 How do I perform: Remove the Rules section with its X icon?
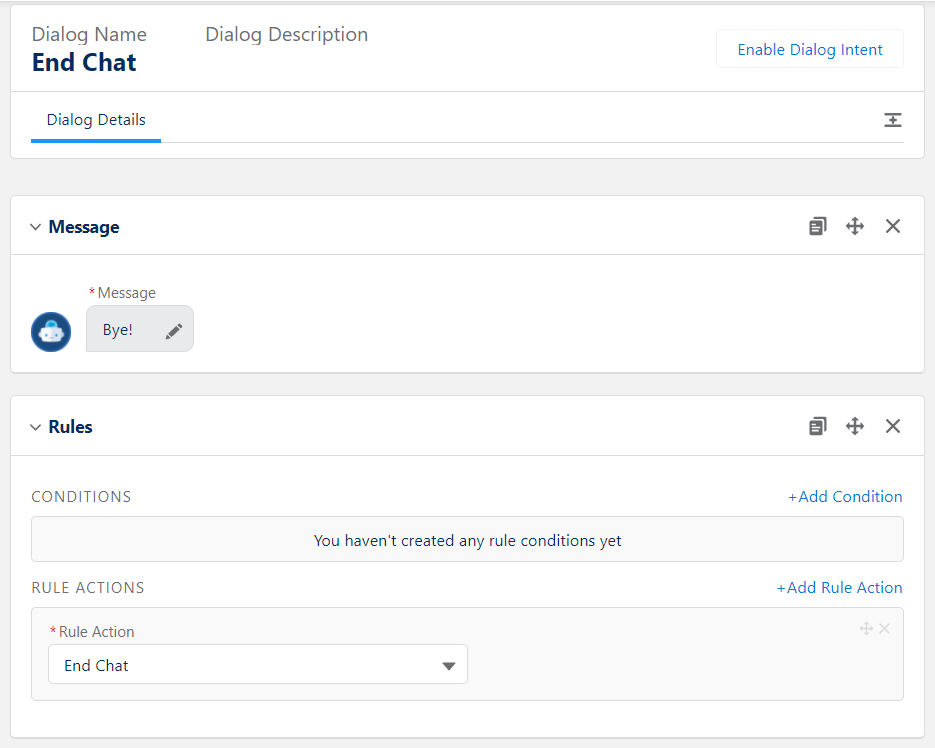[893, 427]
